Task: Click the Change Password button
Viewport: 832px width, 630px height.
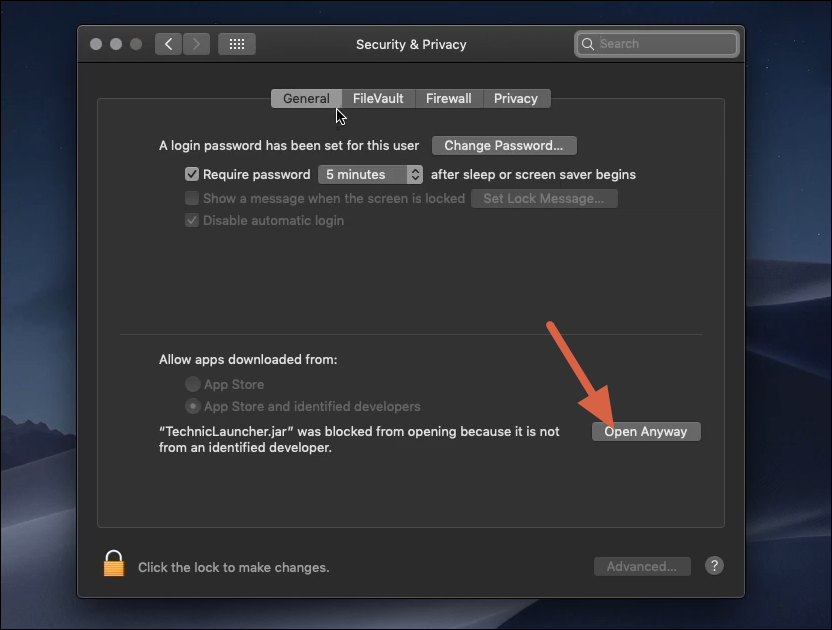Action: [x=504, y=145]
